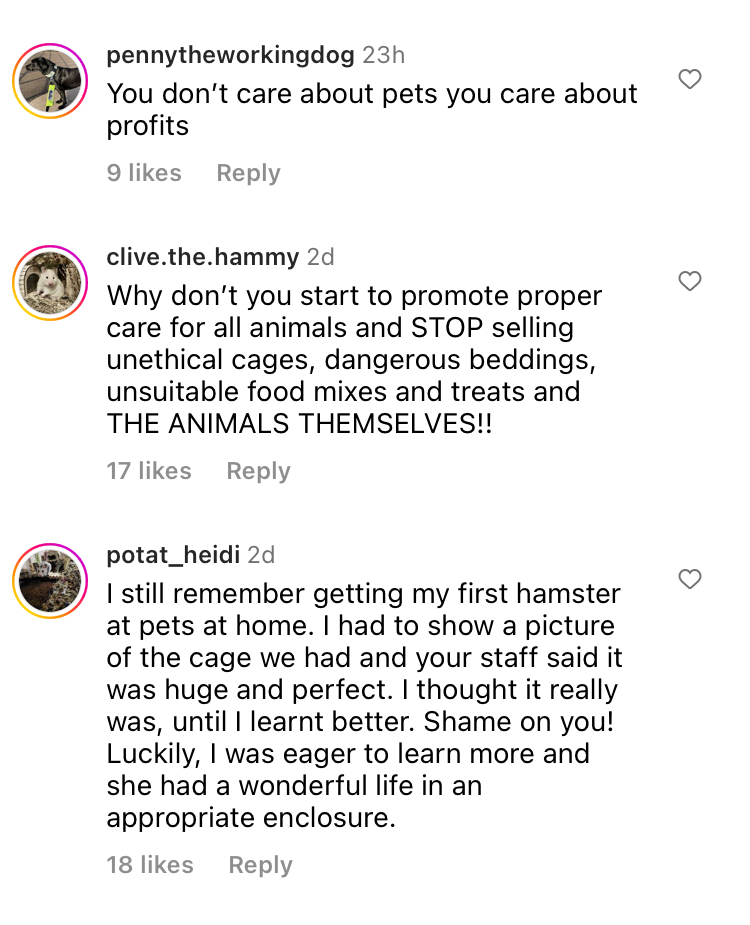Like pennytheworkingdog's comment with the heart
The image size is (750, 925).
(x=690, y=79)
